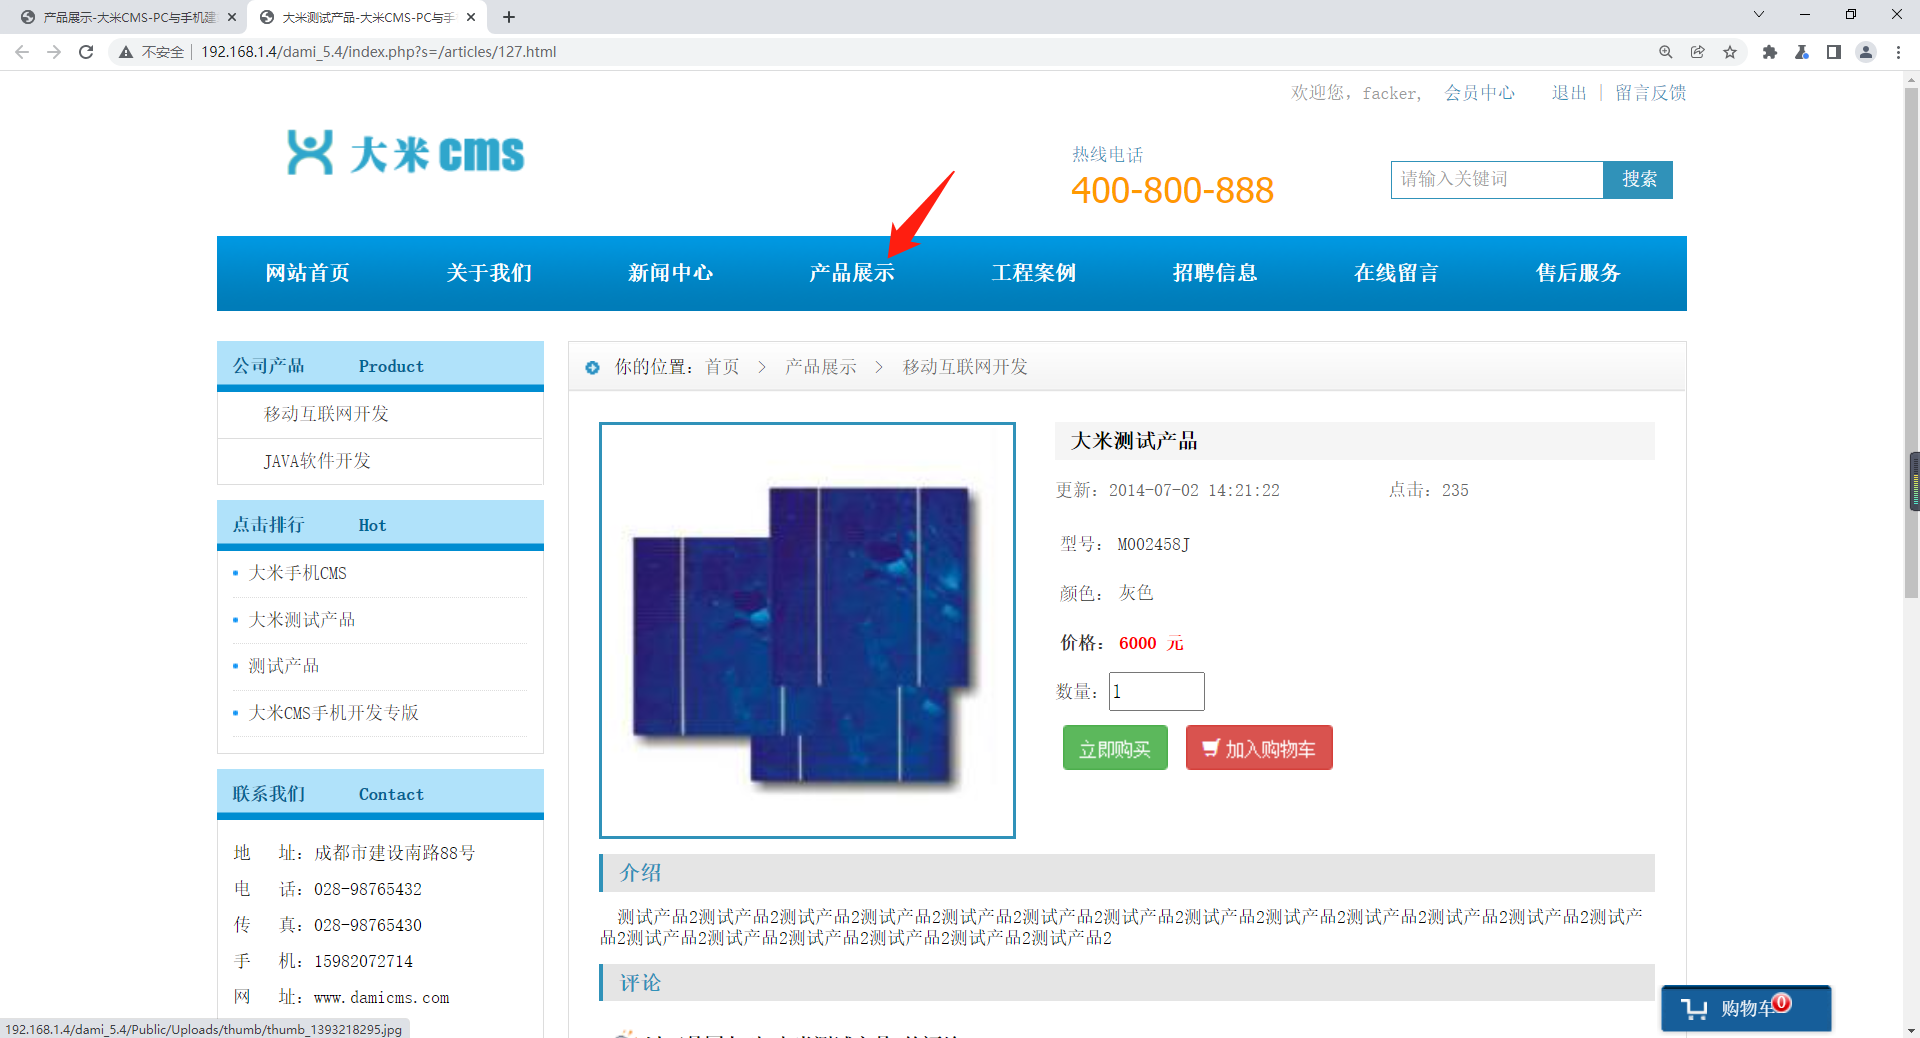This screenshot has width=1920, height=1038.
Task: Click the reload page icon
Action: pyautogui.click(x=86, y=52)
